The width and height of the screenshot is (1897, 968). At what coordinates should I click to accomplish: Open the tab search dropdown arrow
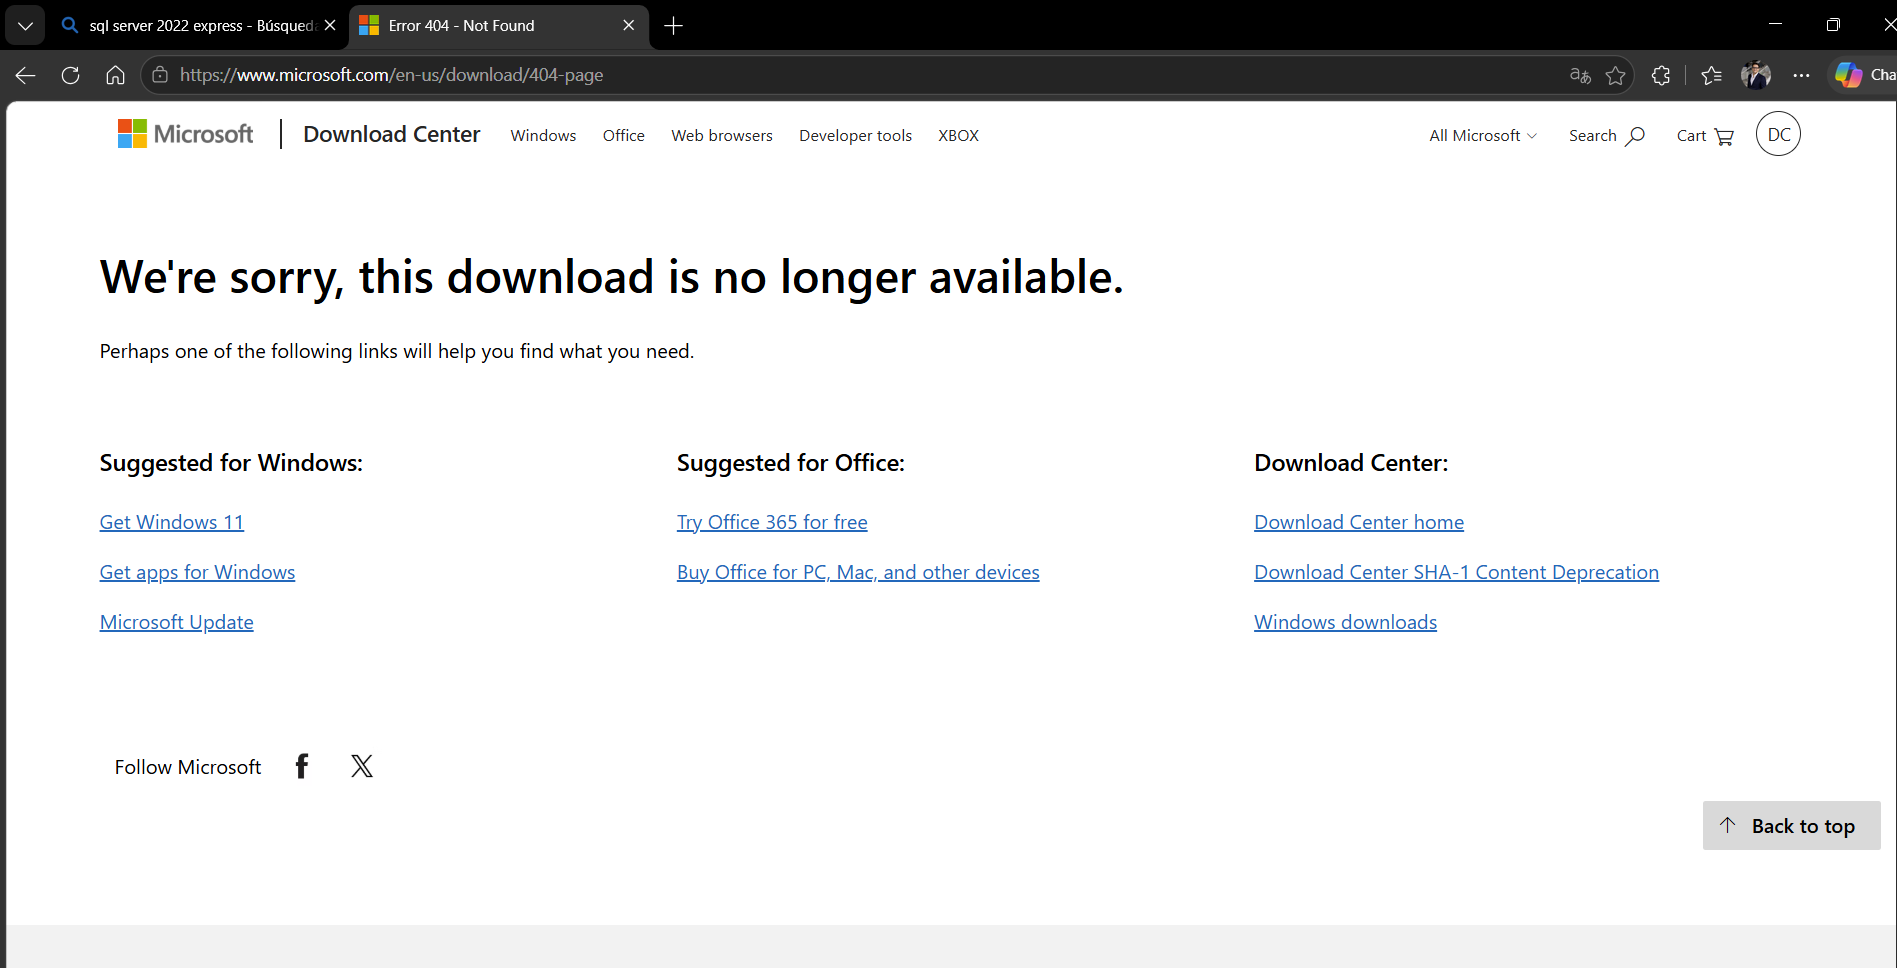tap(25, 26)
